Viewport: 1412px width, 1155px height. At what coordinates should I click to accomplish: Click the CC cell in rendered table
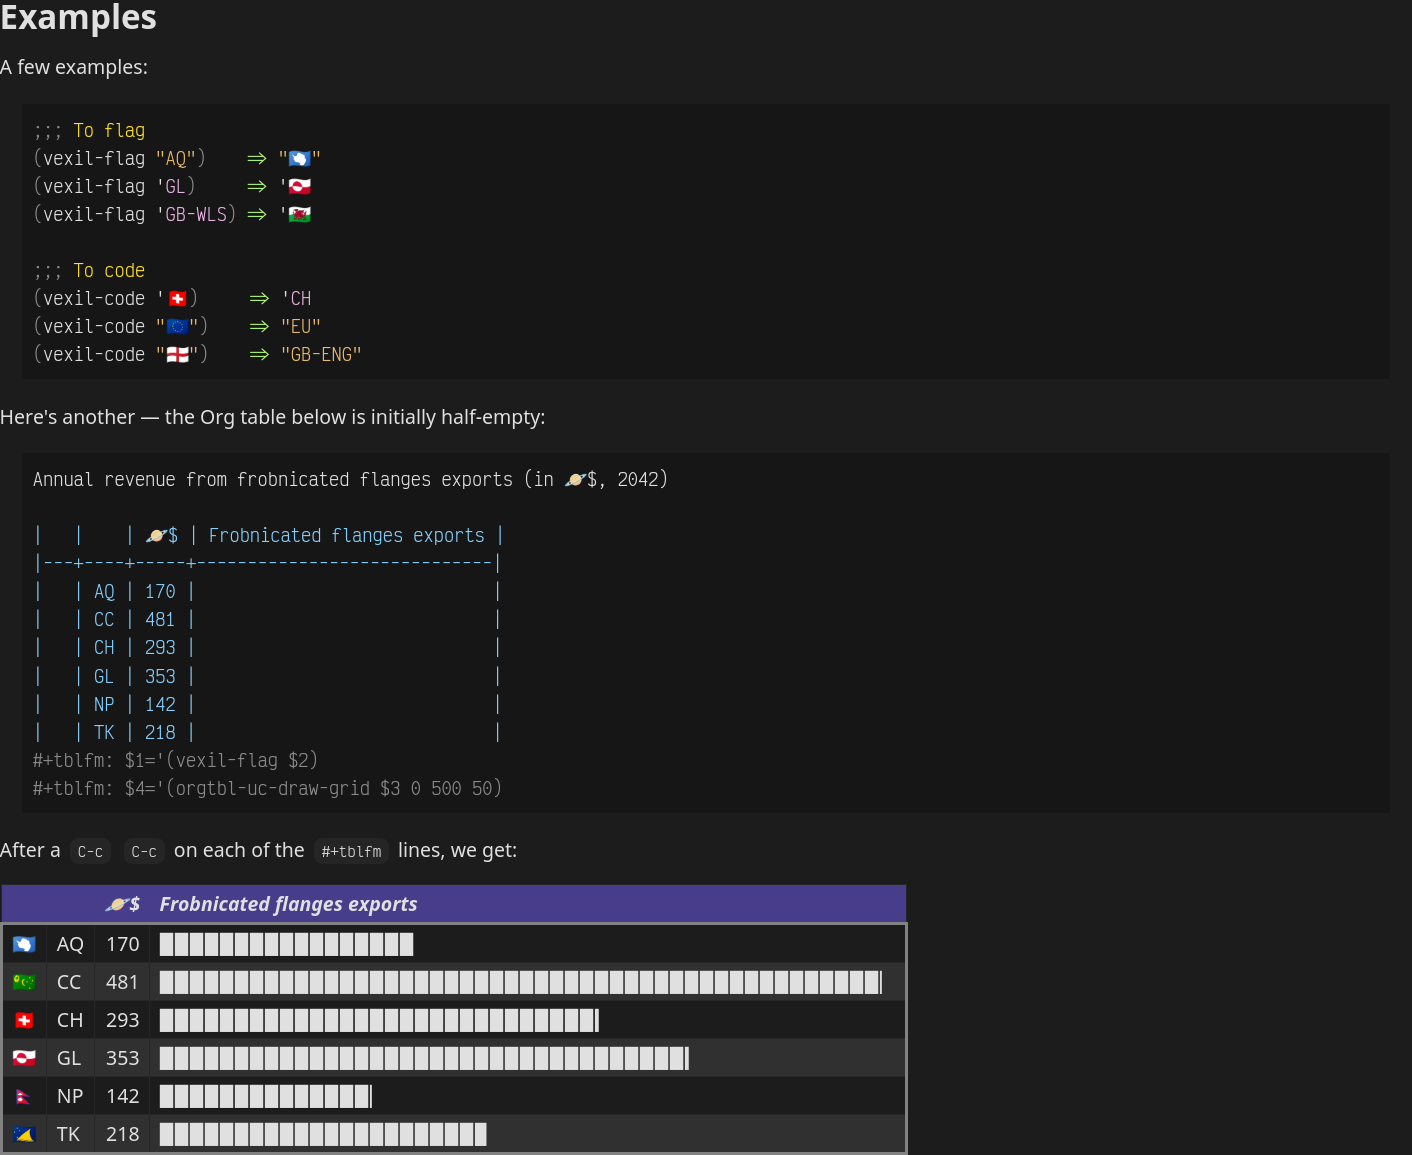(x=69, y=982)
